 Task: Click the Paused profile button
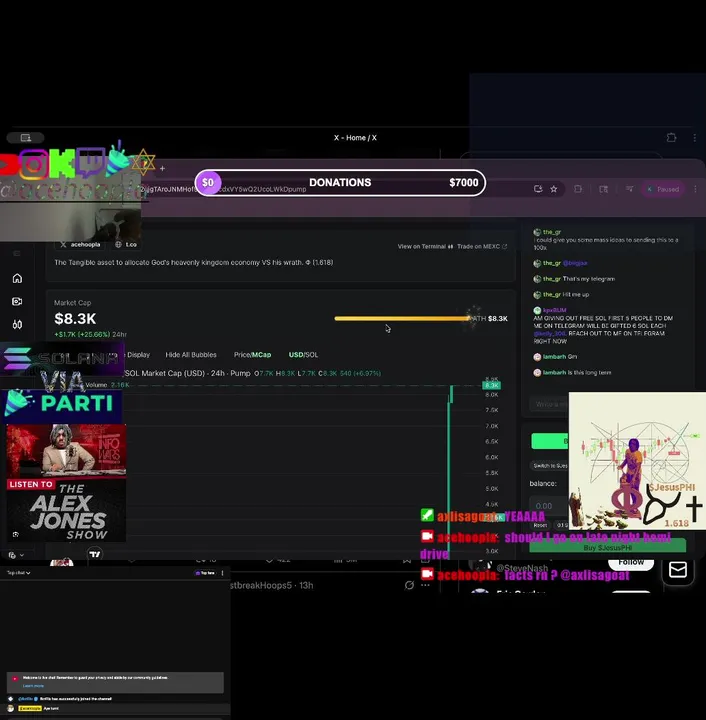click(663, 189)
